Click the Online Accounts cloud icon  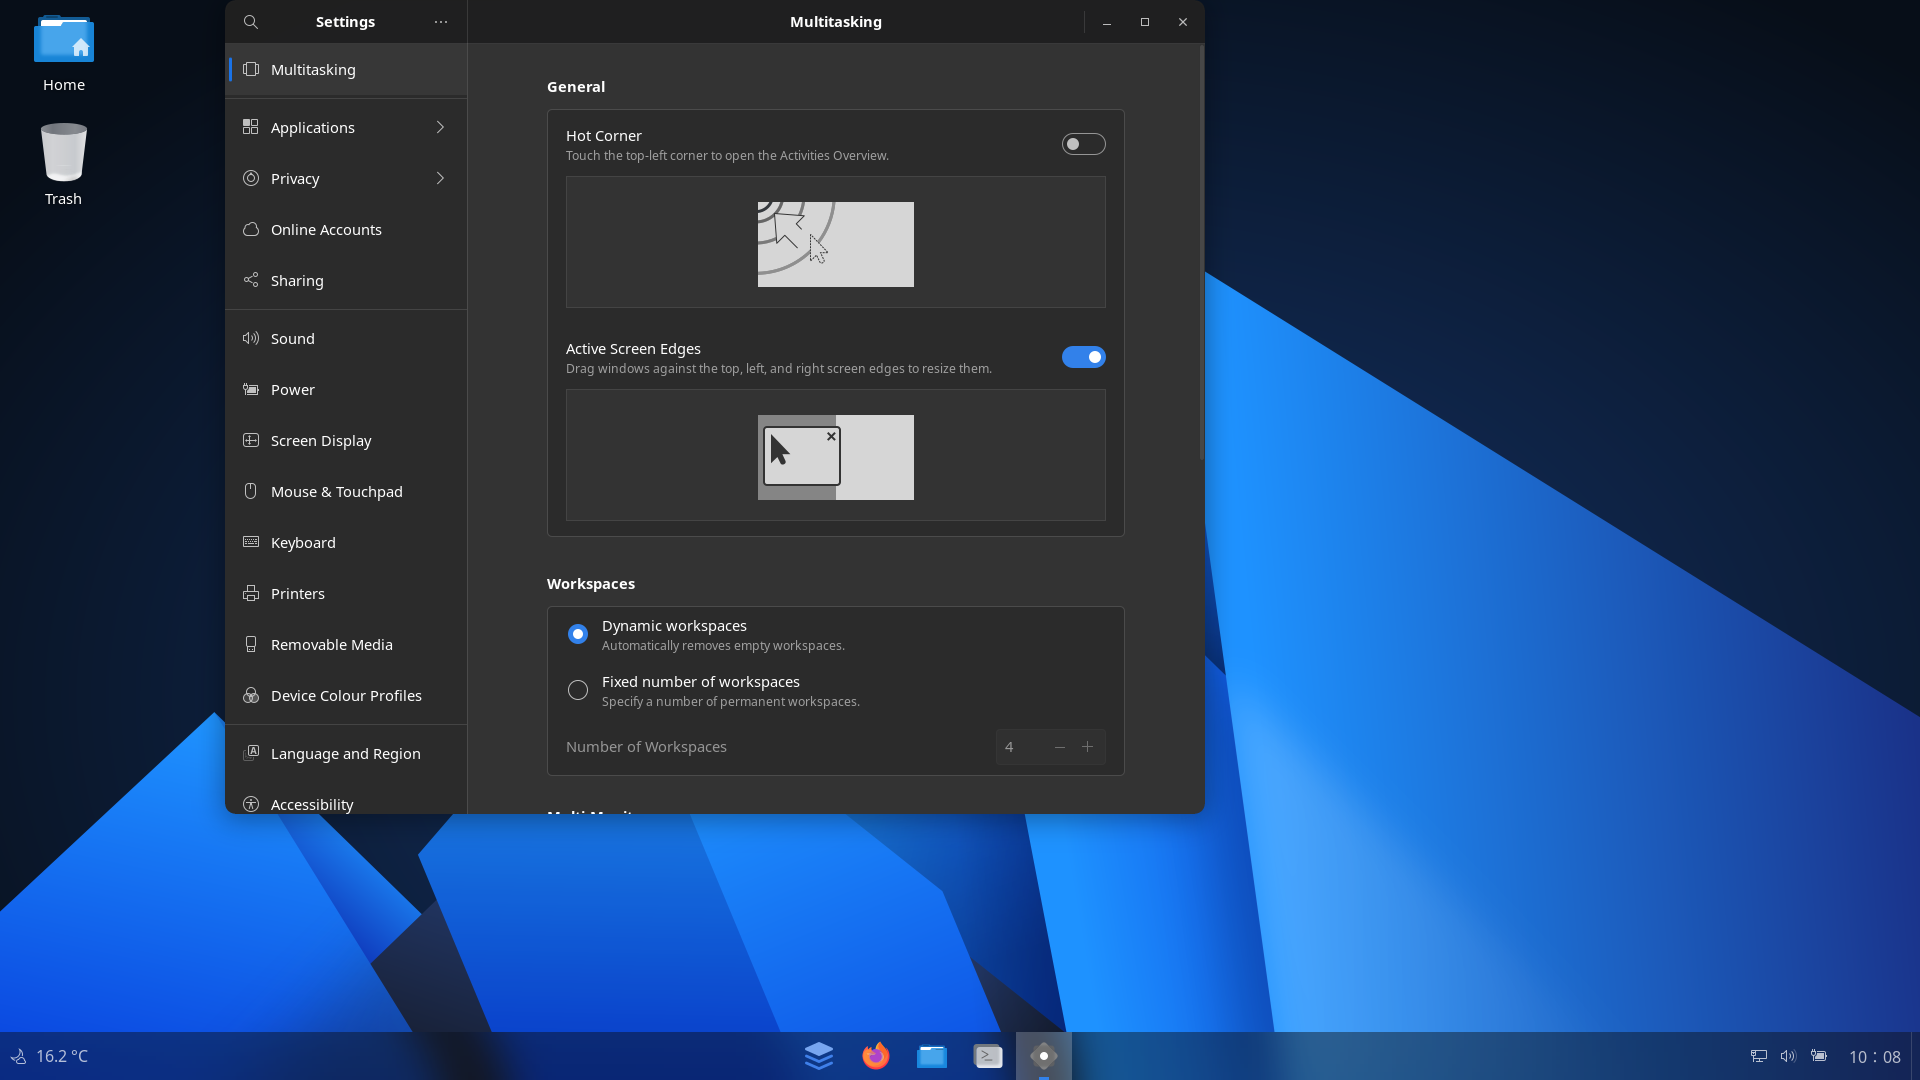(x=251, y=230)
